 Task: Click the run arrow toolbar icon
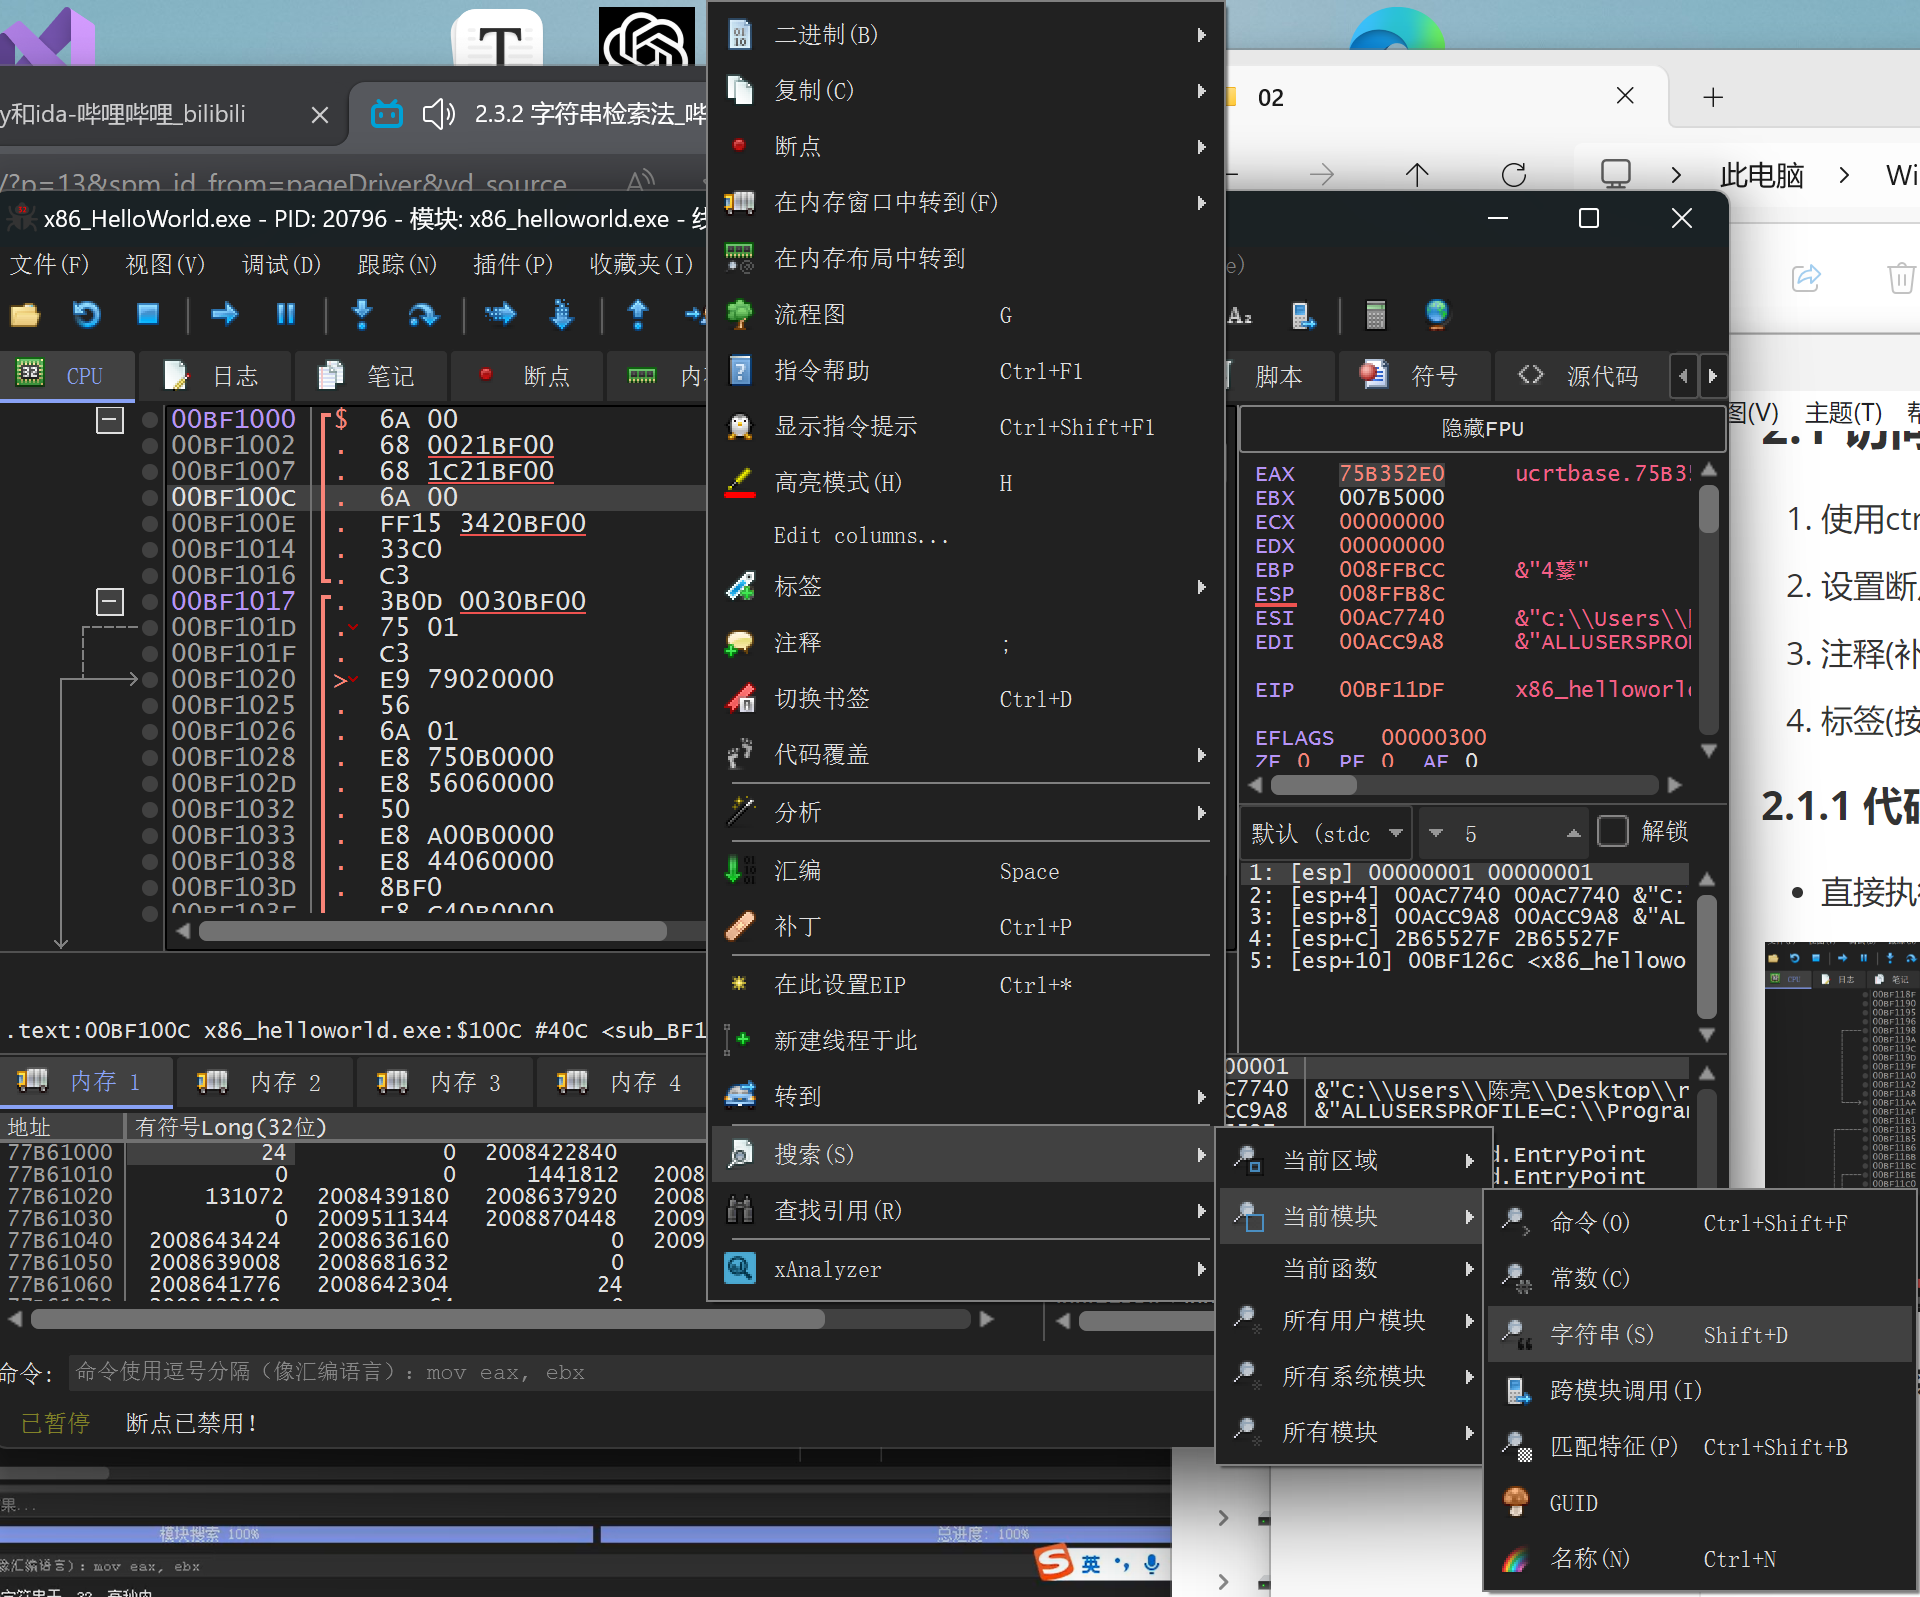[225, 315]
